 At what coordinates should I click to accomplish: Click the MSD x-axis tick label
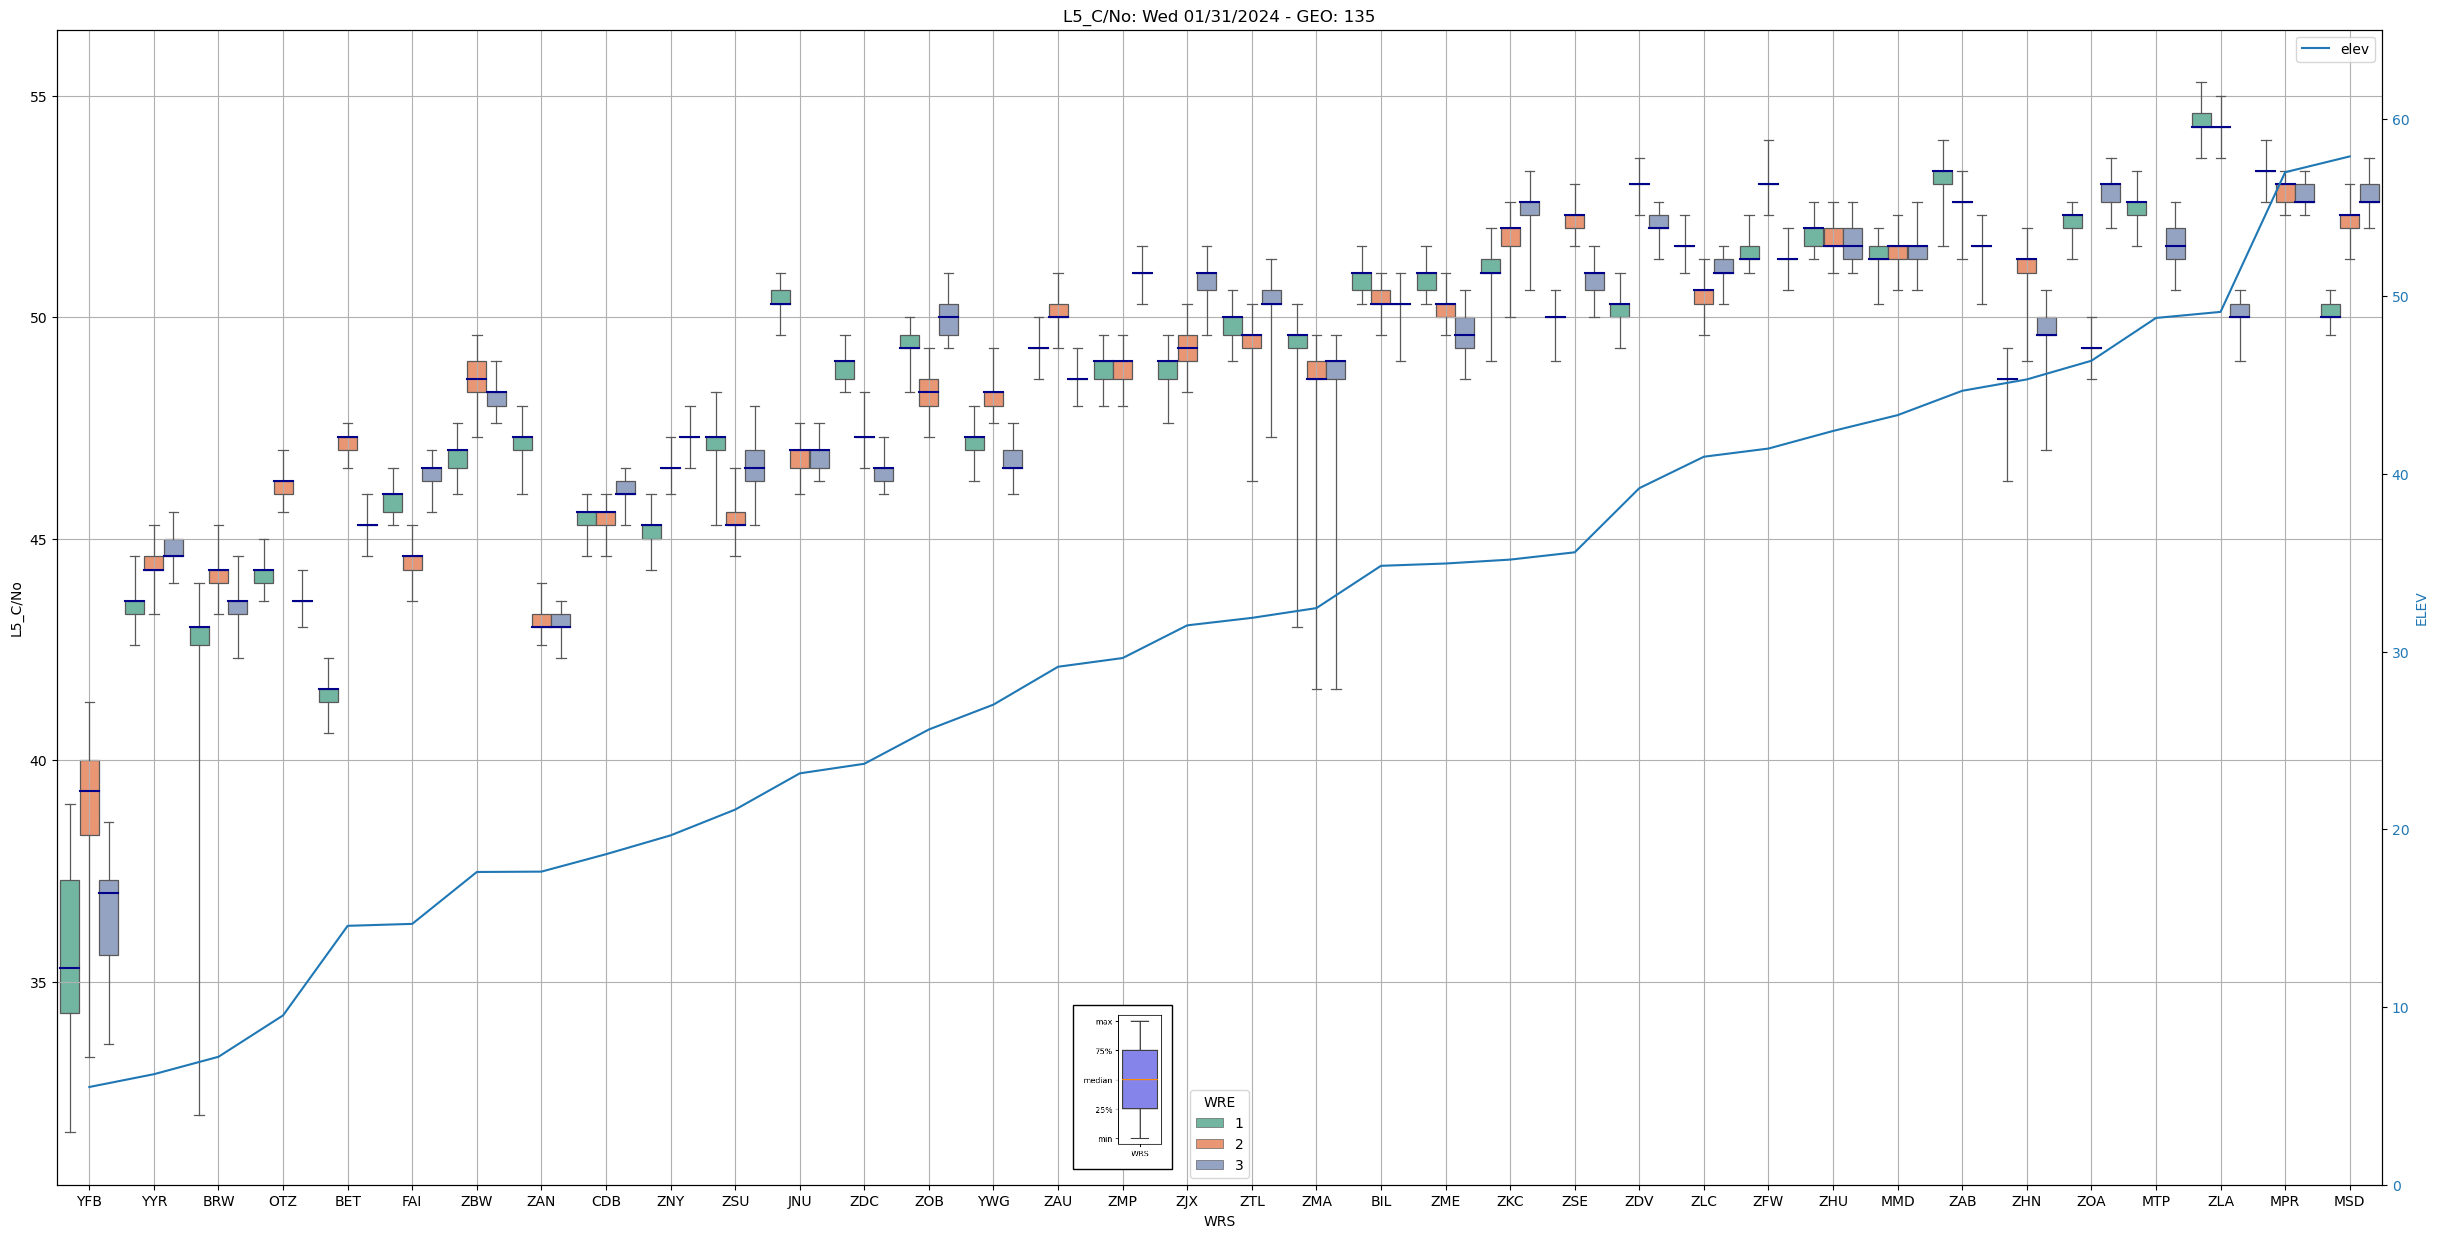pyautogui.click(x=2349, y=1201)
